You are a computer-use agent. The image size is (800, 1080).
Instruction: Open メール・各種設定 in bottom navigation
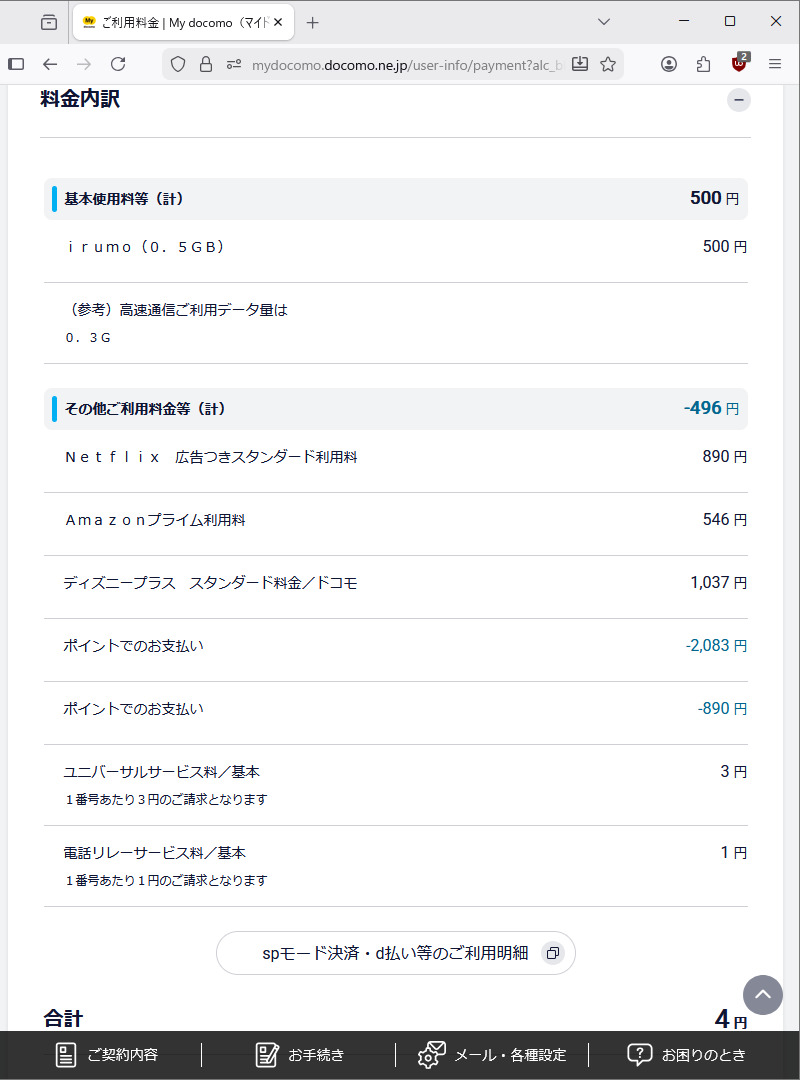492,1054
